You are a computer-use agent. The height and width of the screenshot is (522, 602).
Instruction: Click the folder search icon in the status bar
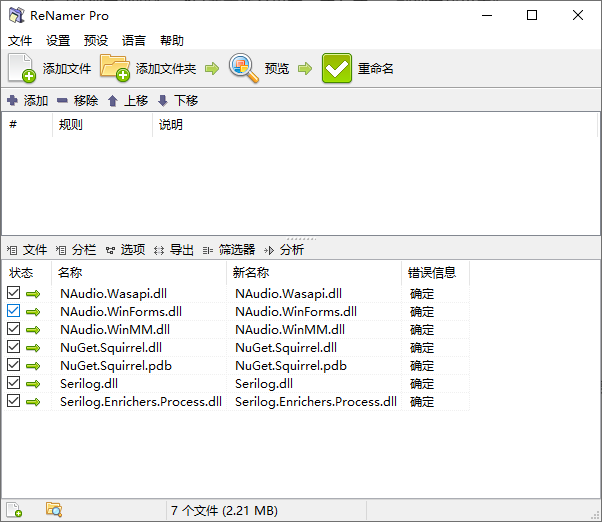[54, 510]
